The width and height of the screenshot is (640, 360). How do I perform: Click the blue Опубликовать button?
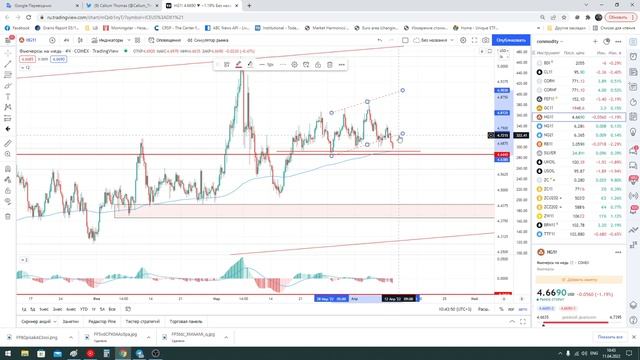(x=511, y=40)
